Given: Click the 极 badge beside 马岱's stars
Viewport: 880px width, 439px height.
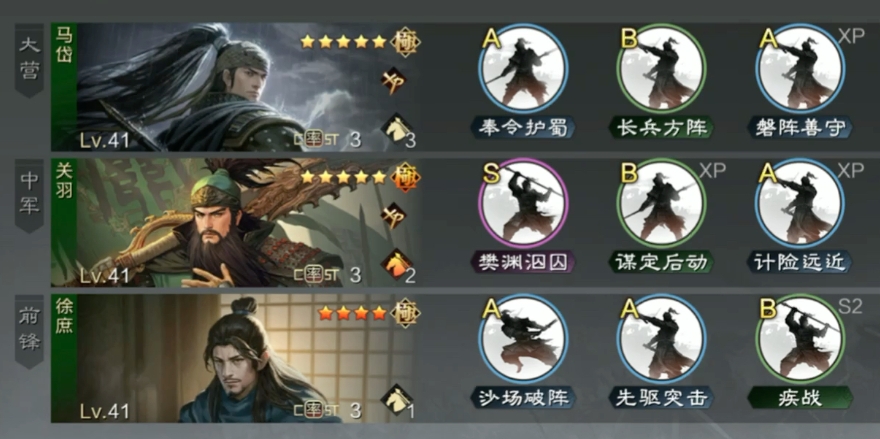Looking at the screenshot, I should [406, 42].
